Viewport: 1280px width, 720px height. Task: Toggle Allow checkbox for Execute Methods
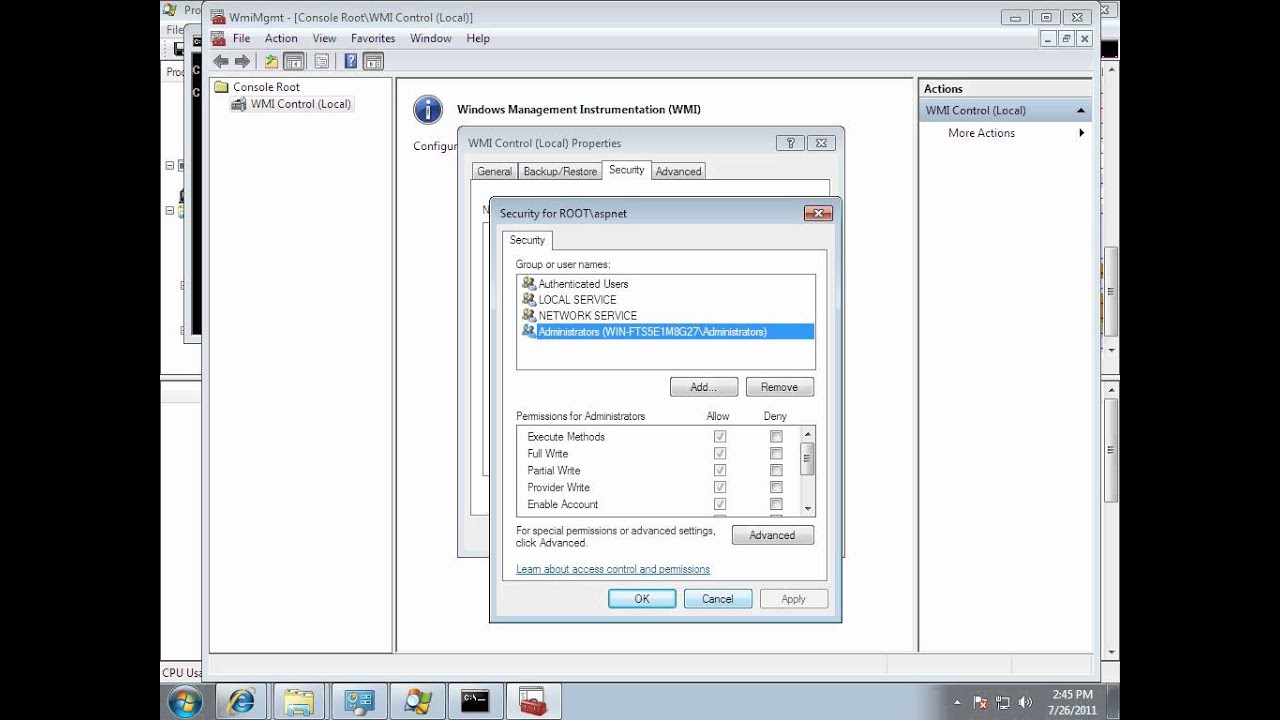coord(720,437)
